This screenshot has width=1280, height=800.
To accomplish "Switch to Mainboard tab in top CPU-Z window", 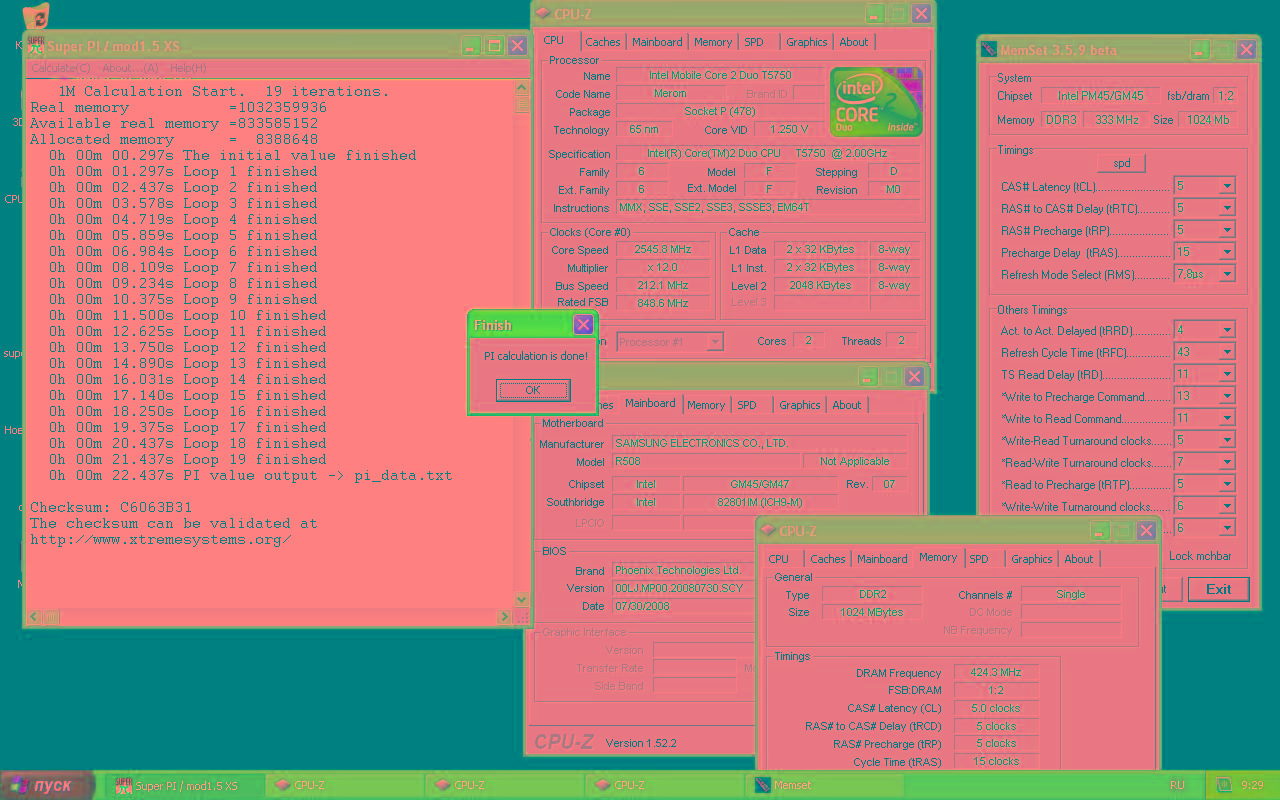I will [657, 42].
